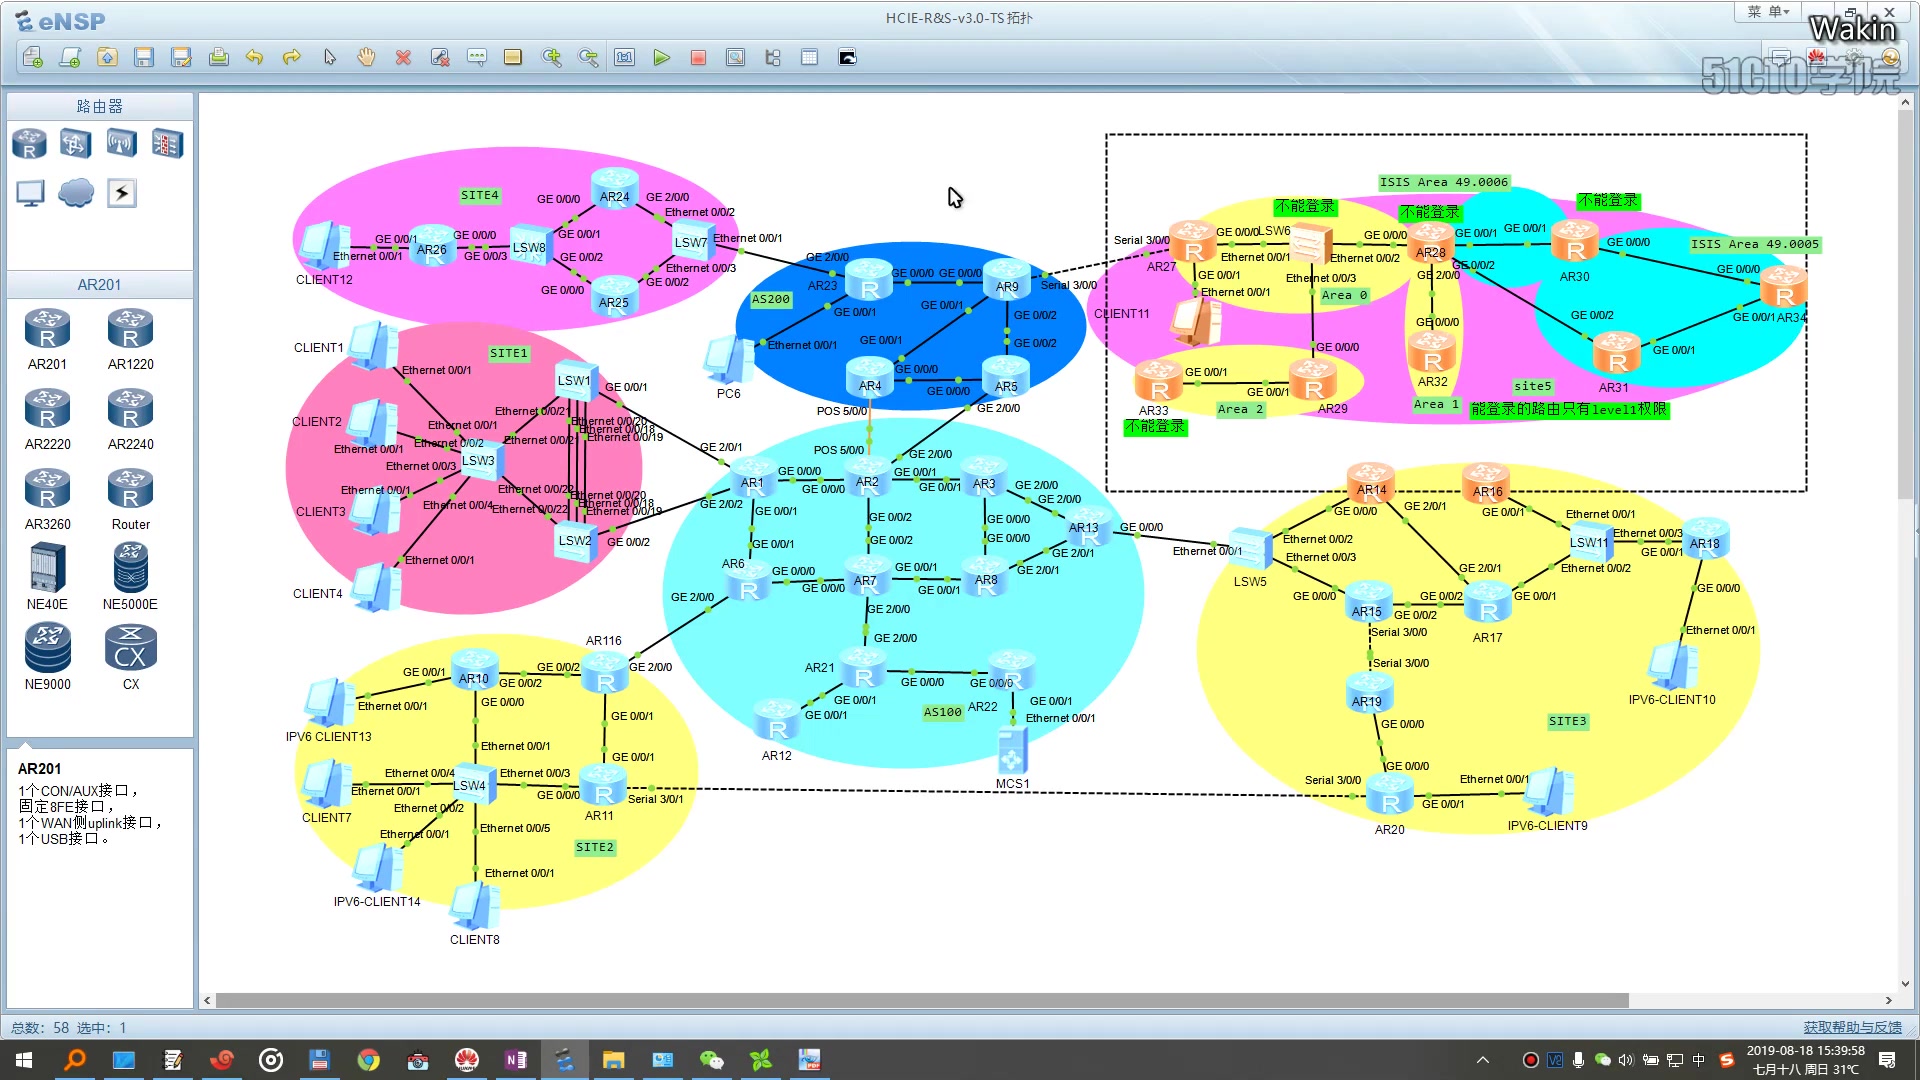Viewport: 1920px width, 1080px height.
Task: Open File Explorer from the taskbar
Action: click(x=613, y=1060)
